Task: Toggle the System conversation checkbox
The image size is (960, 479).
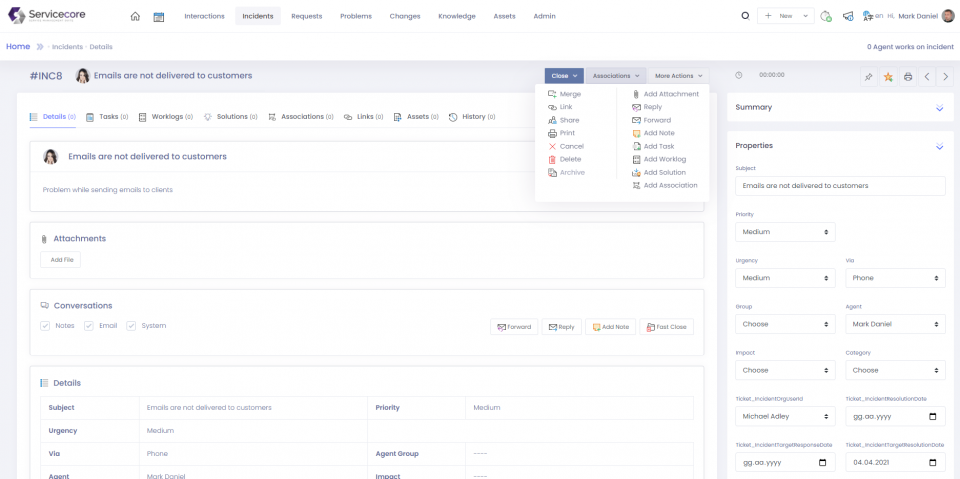Action: coord(131,326)
